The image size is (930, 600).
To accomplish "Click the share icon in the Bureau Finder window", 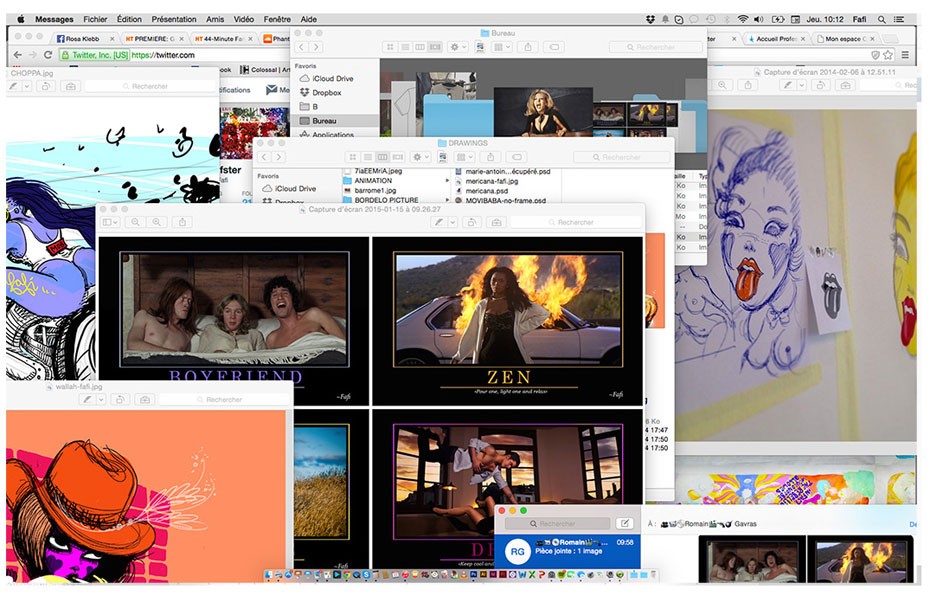I will (528, 47).
